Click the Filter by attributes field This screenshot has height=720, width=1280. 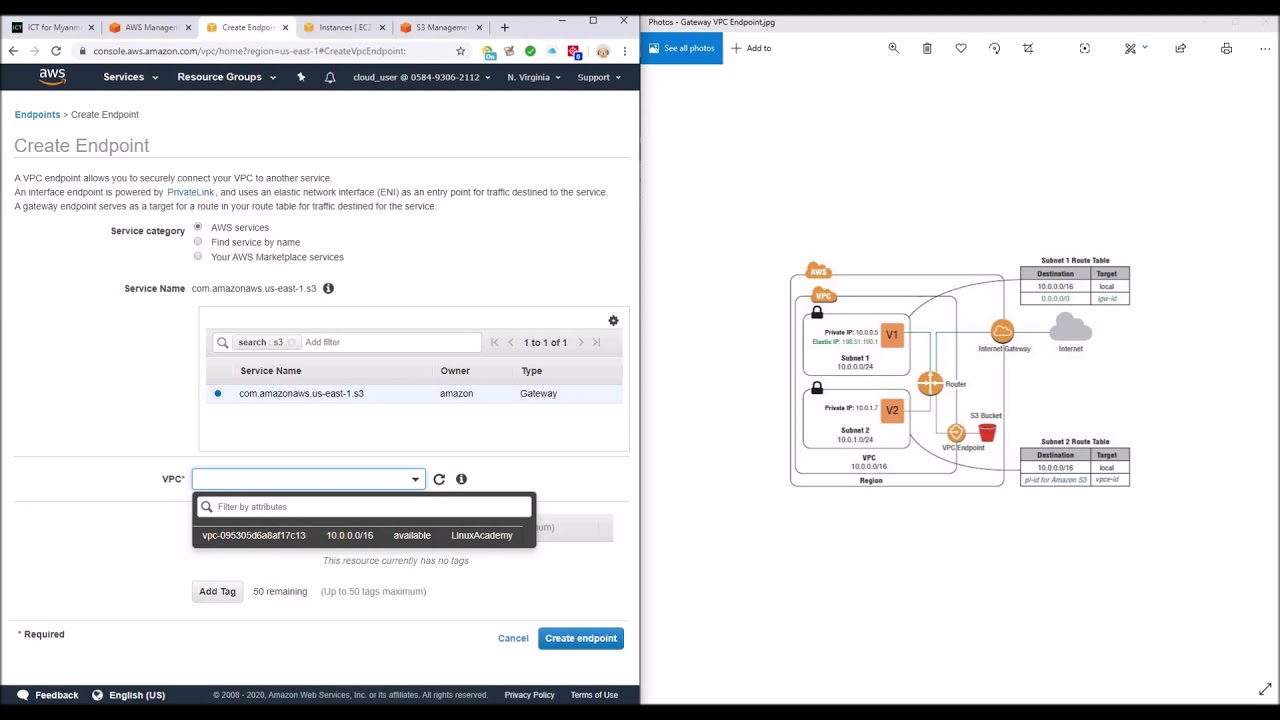click(364, 507)
